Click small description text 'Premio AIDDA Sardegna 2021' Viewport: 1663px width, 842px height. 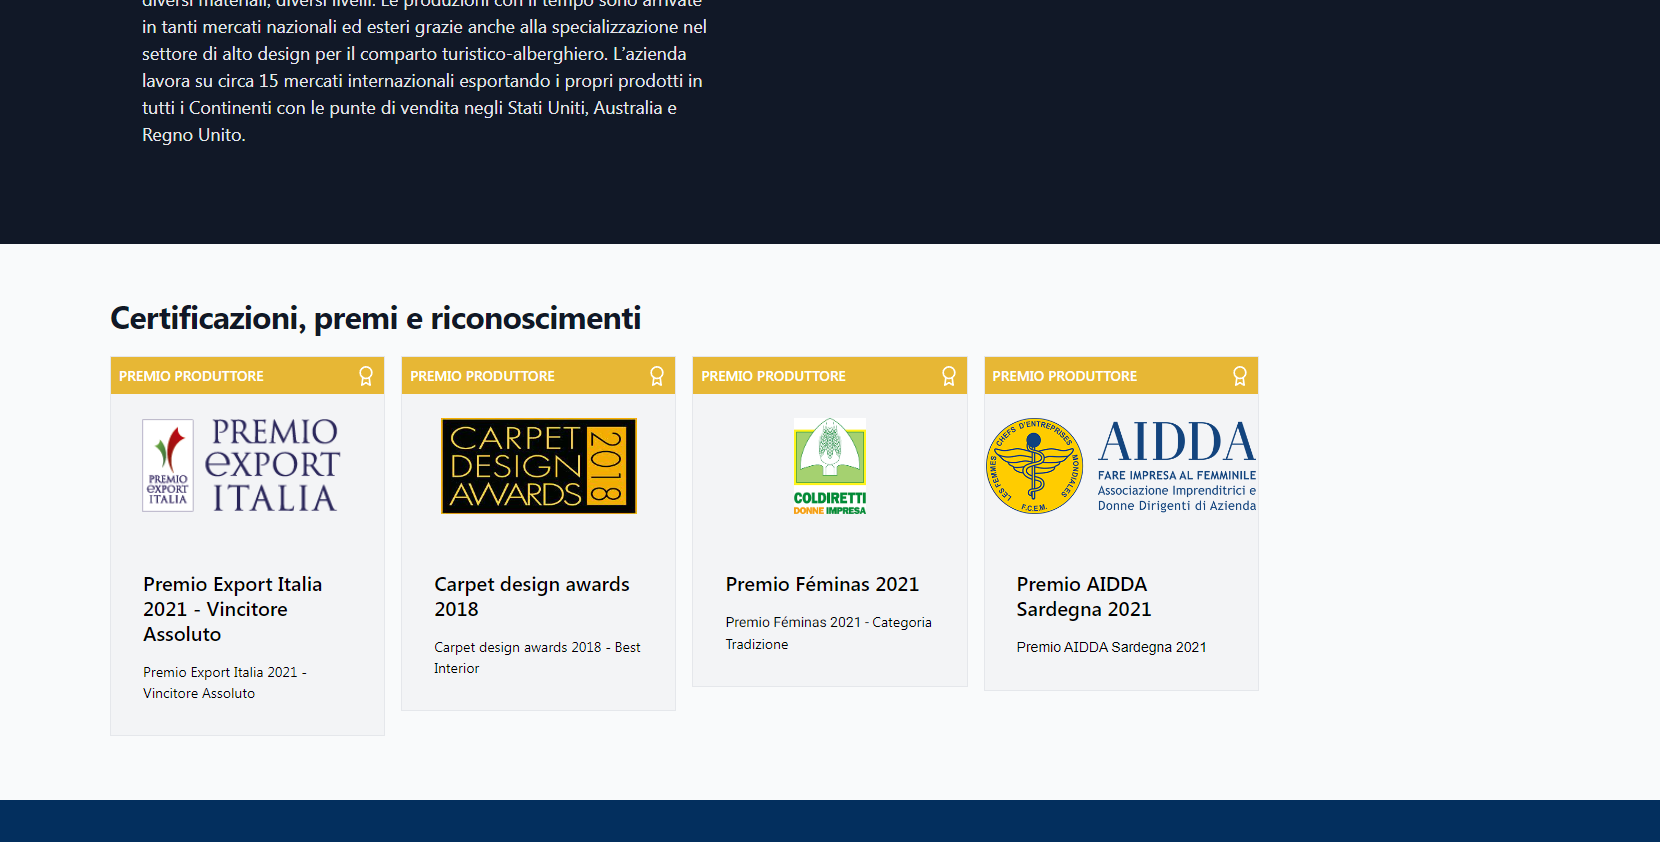[1112, 647]
